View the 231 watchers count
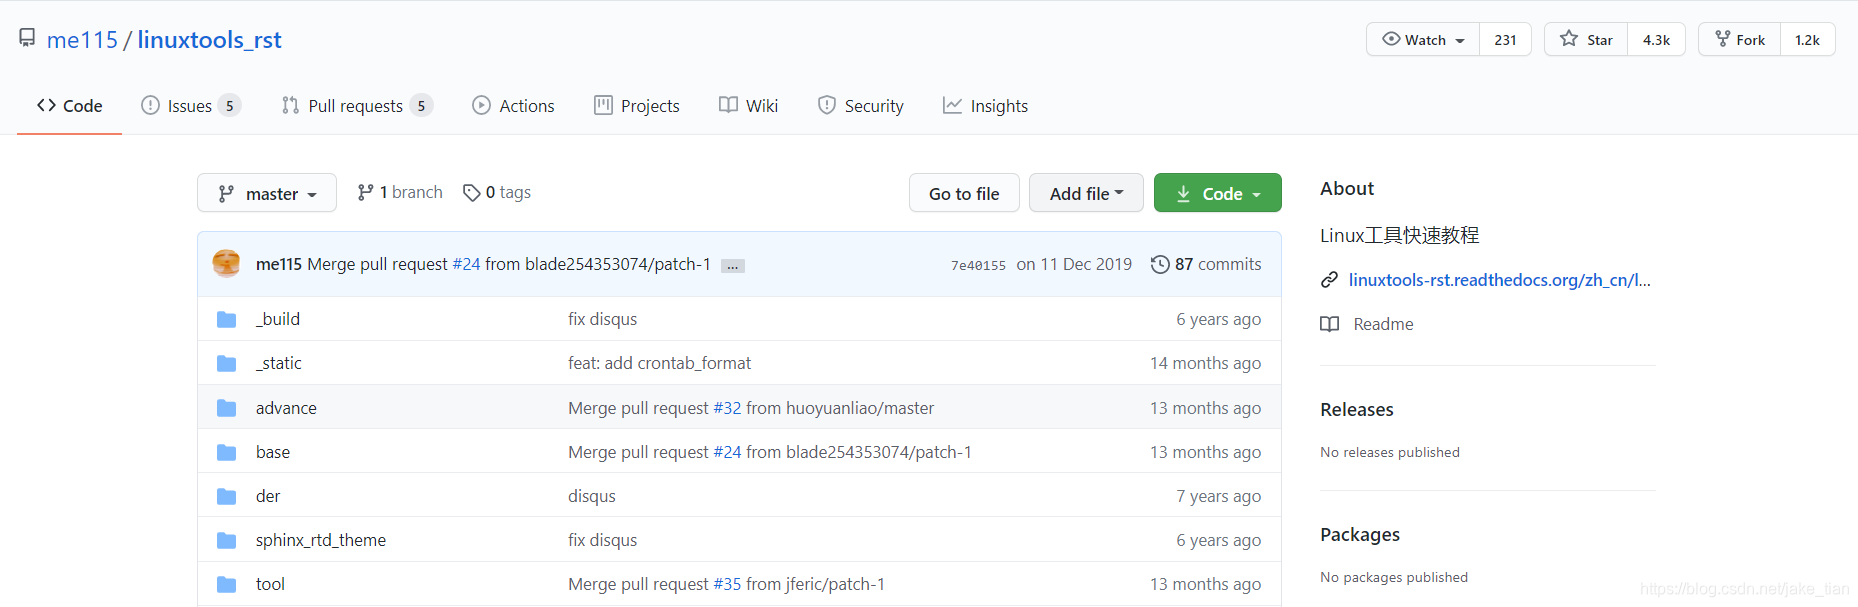Screen dimensions: 1858x607 pyautogui.click(x=1505, y=40)
